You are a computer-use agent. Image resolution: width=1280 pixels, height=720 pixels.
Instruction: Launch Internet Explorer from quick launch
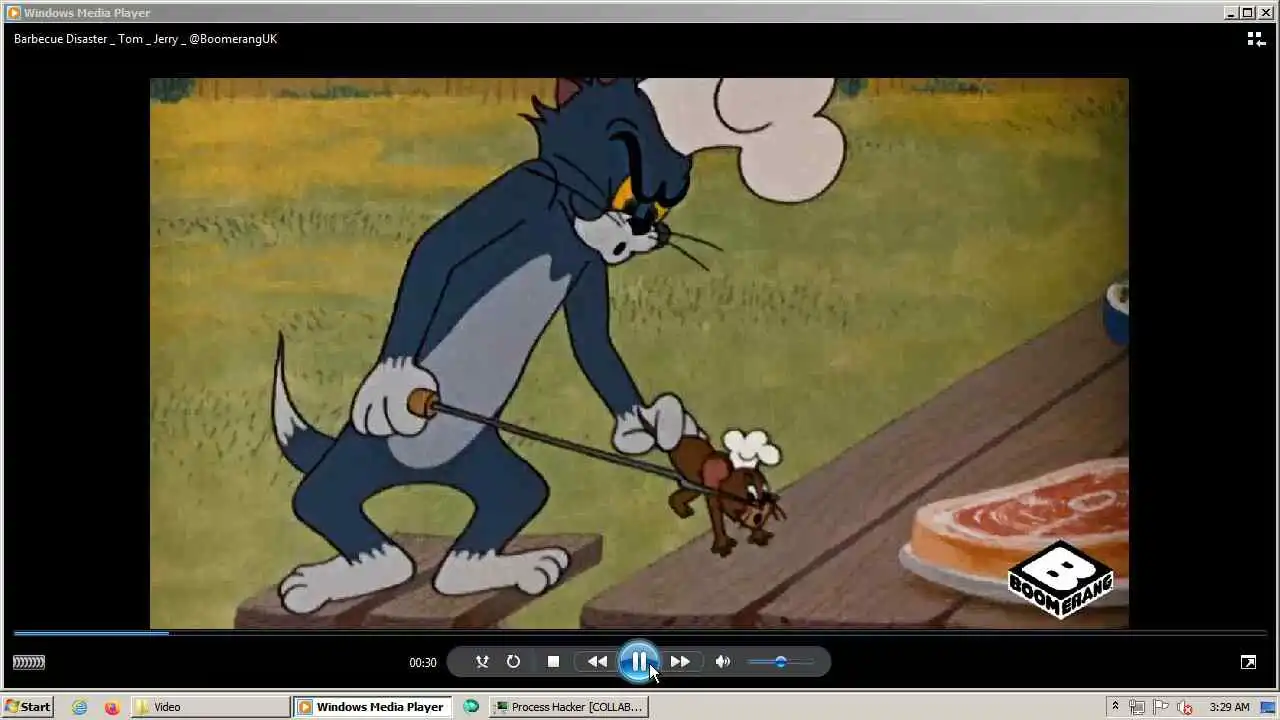[79, 707]
